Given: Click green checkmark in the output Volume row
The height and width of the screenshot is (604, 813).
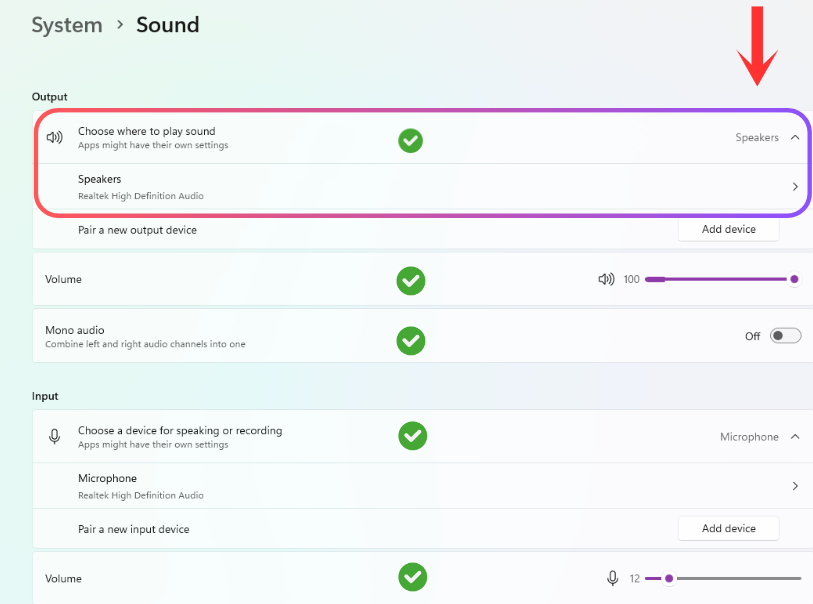Looking at the screenshot, I should pyautogui.click(x=411, y=281).
